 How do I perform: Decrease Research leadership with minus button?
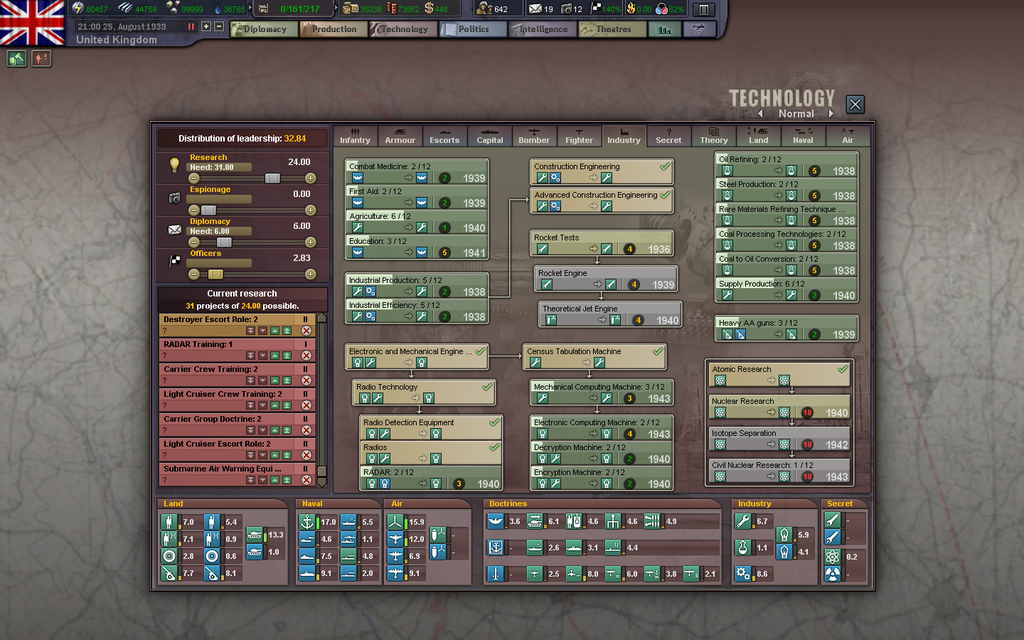pyautogui.click(x=194, y=178)
